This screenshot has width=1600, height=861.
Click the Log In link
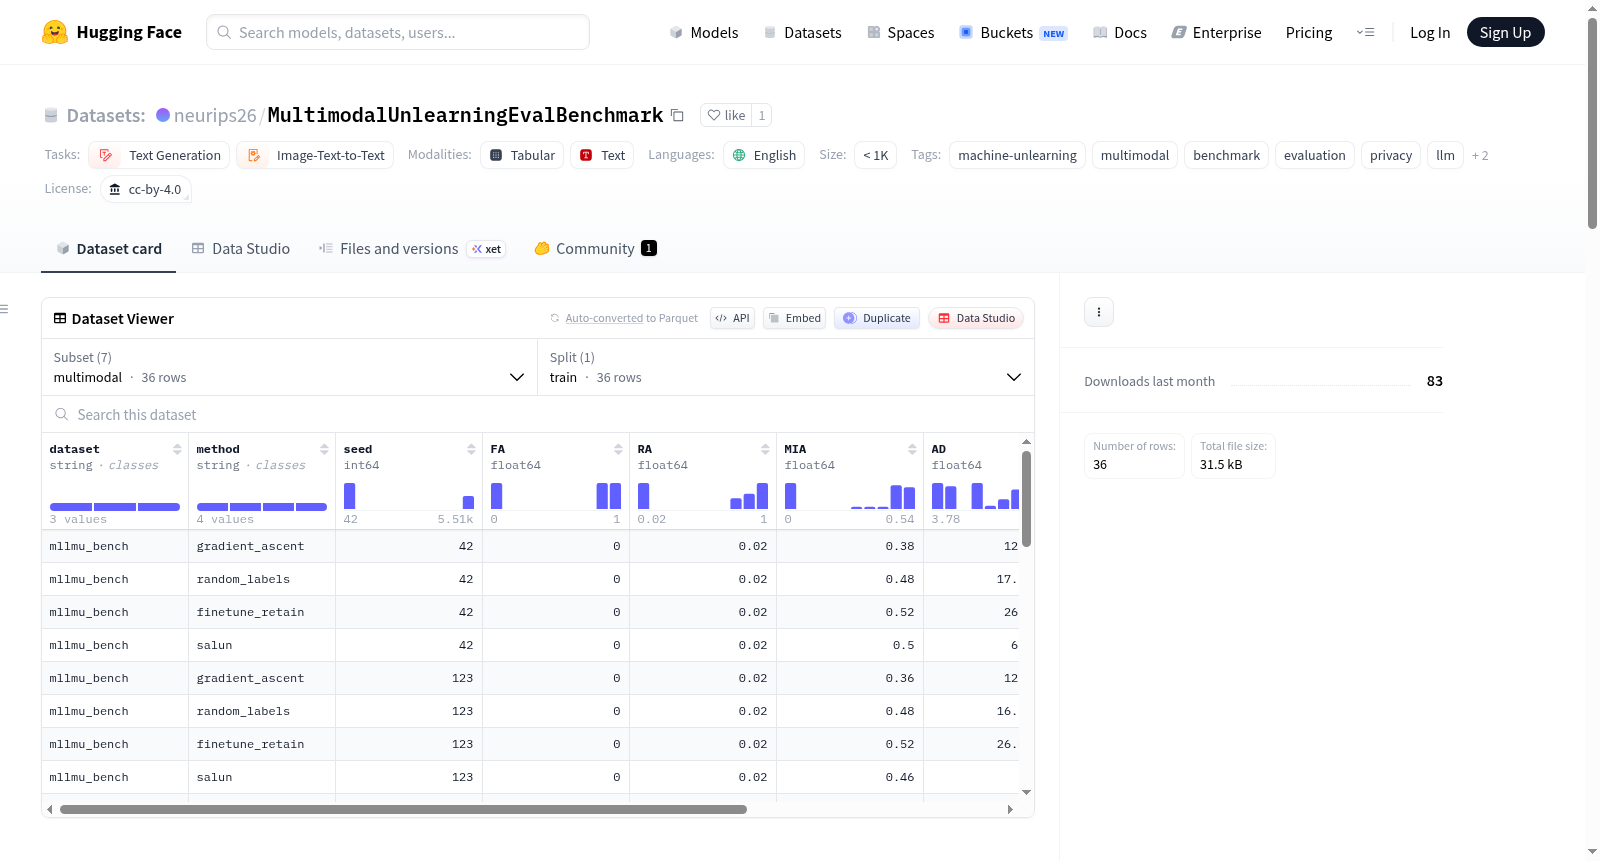click(x=1430, y=32)
